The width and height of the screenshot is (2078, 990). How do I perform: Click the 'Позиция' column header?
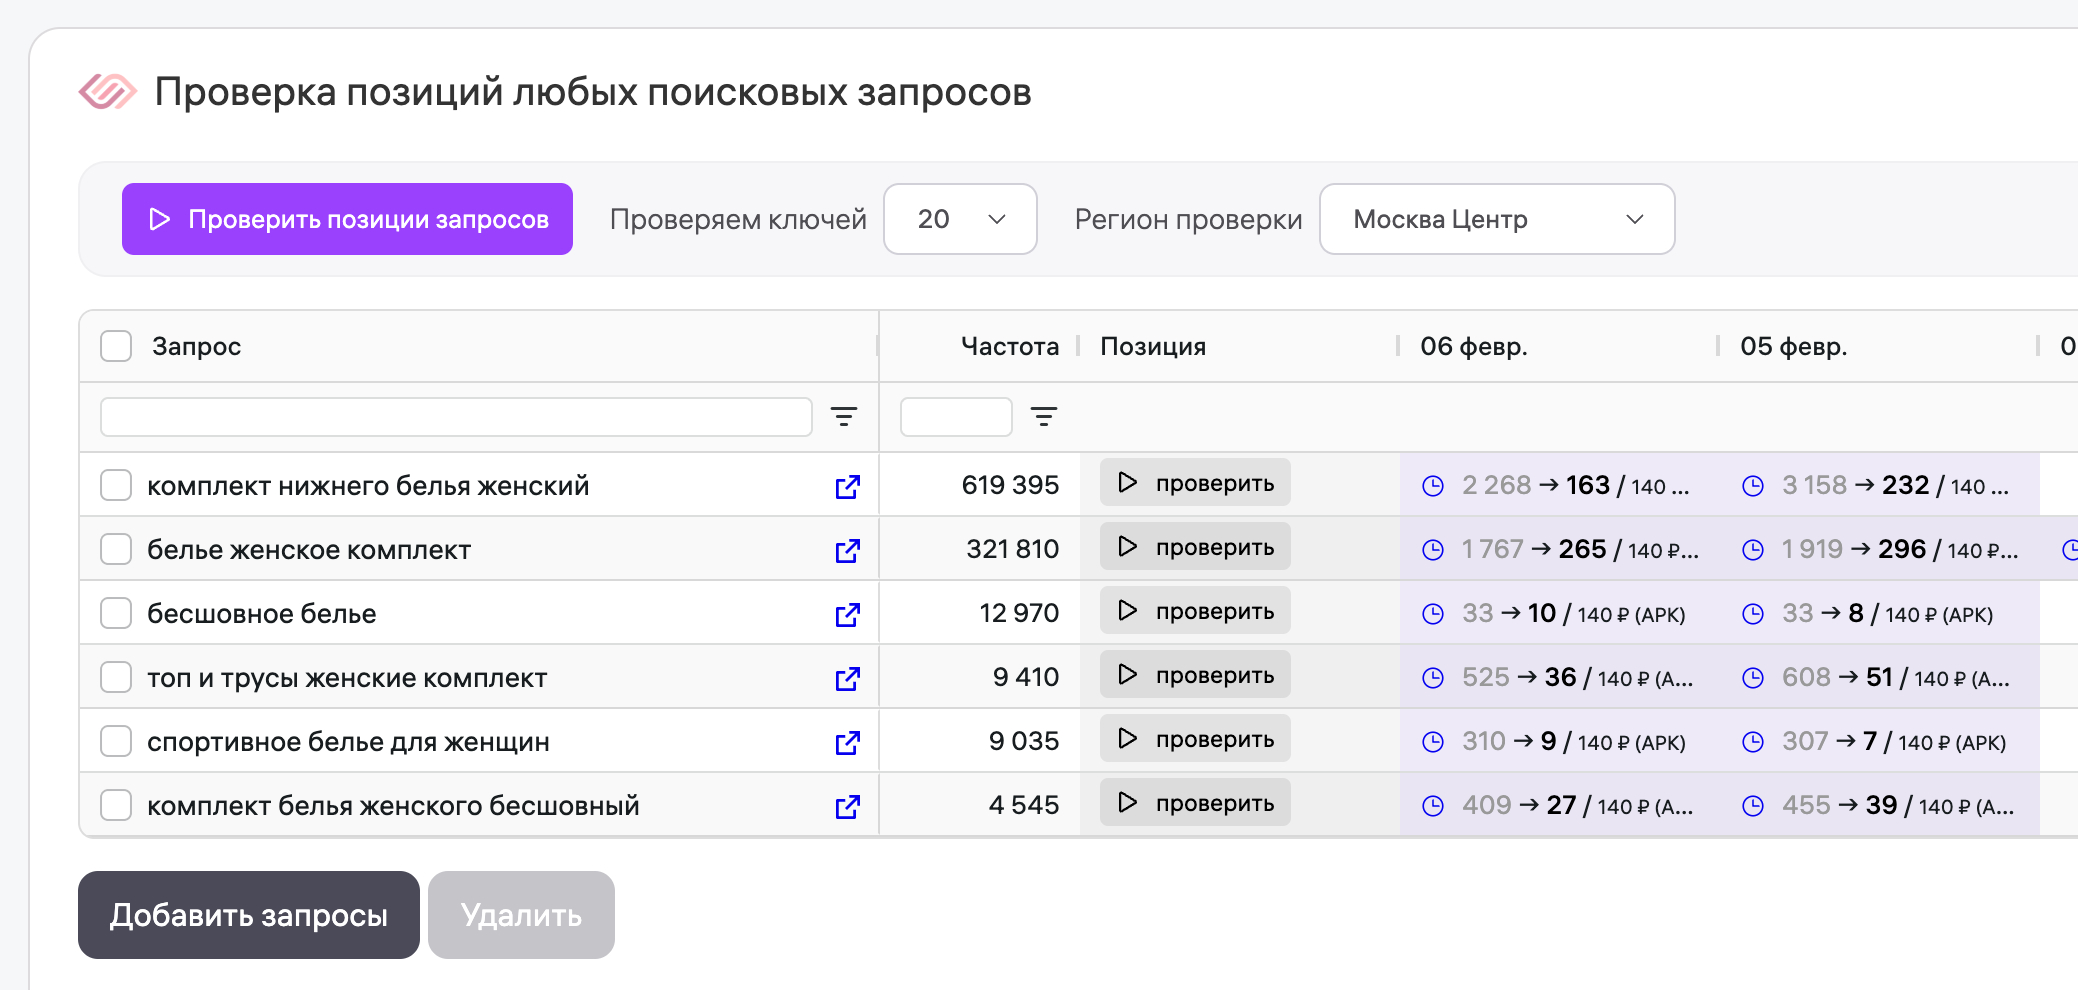[1153, 346]
